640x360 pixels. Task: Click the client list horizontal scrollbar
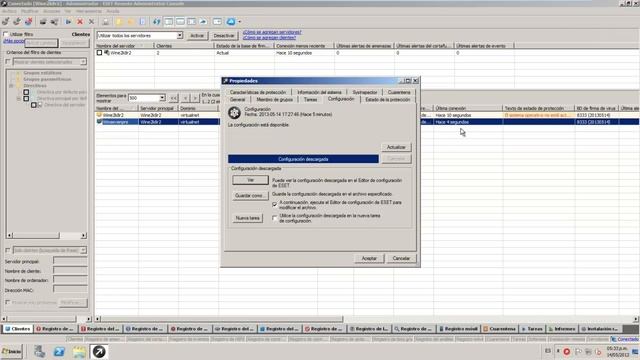[367, 319]
